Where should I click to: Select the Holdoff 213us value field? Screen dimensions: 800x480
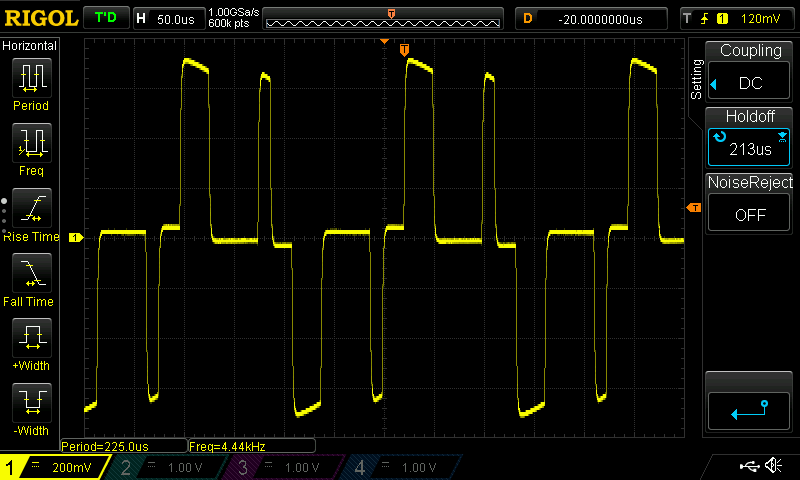coord(749,147)
